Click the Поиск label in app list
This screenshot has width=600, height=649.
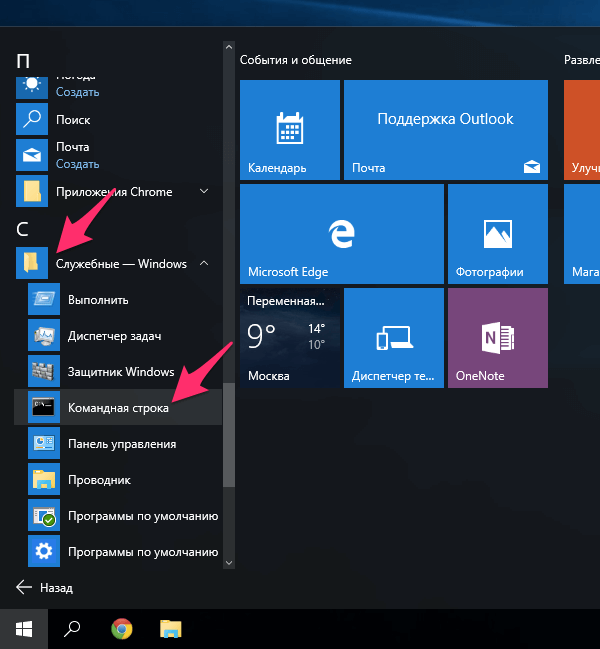click(73, 120)
